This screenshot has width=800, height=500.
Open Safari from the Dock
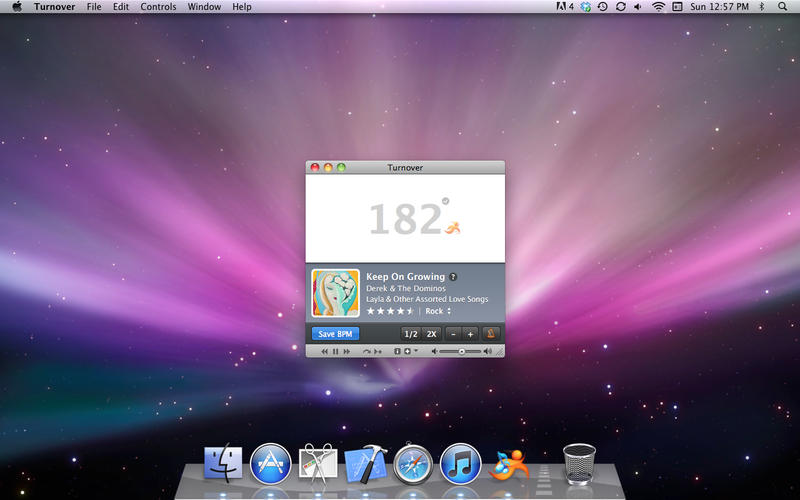(413, 464)
